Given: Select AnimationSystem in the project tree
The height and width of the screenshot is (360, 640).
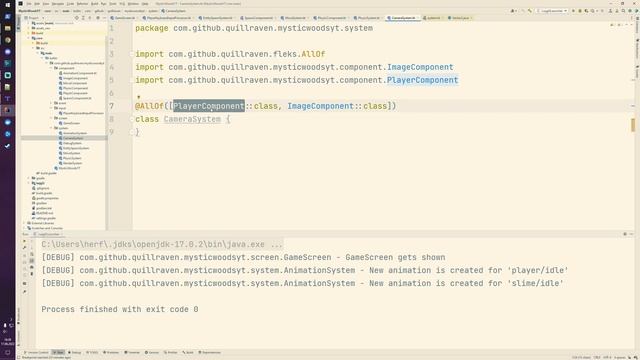Looking at the screenshot, I should click(73, 133).
